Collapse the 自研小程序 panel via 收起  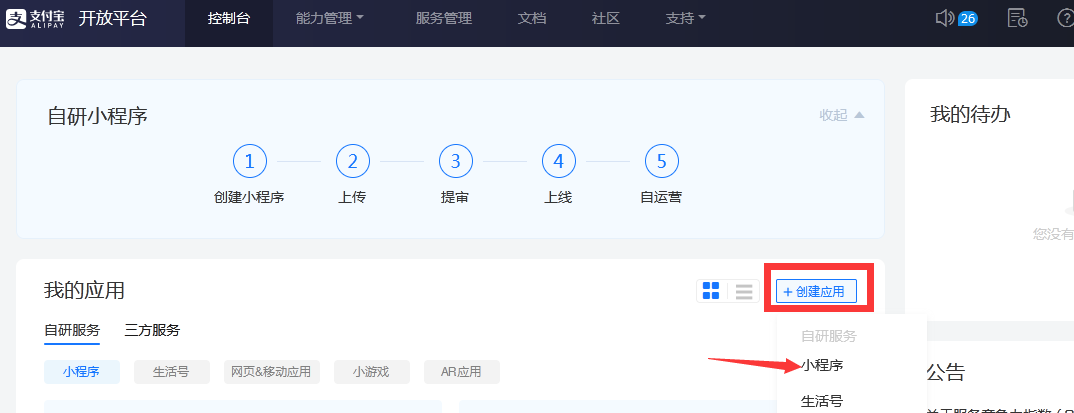click(x=842, y=115)
